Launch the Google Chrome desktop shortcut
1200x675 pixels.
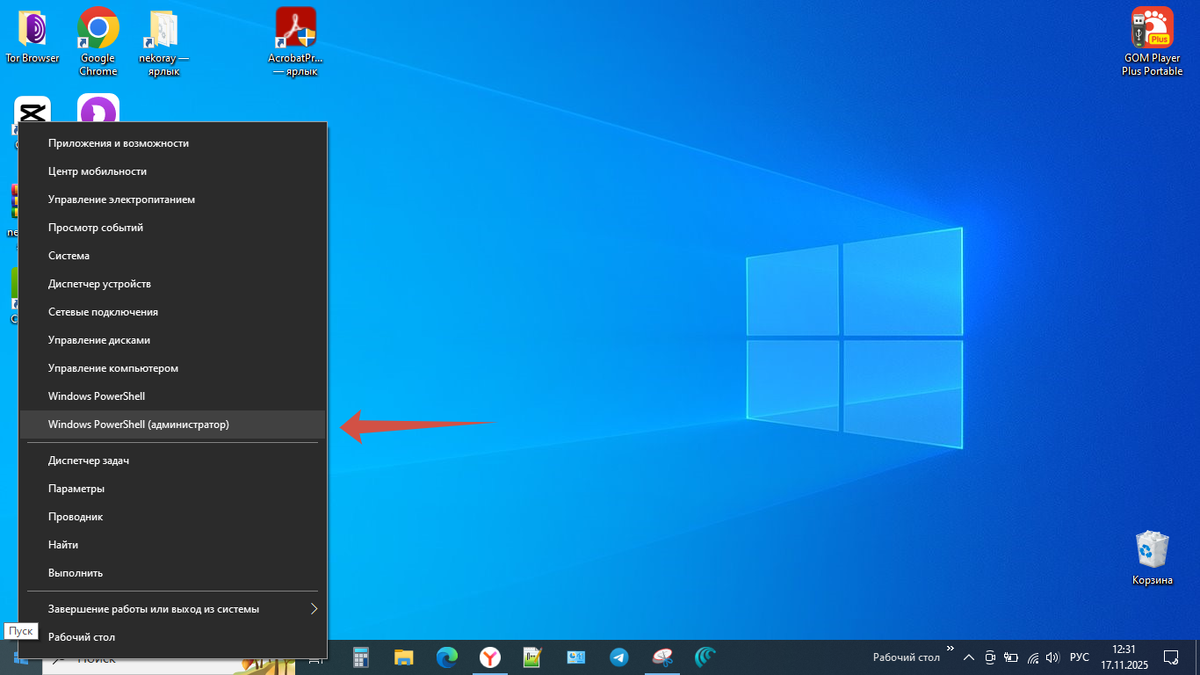pos(97,27)
